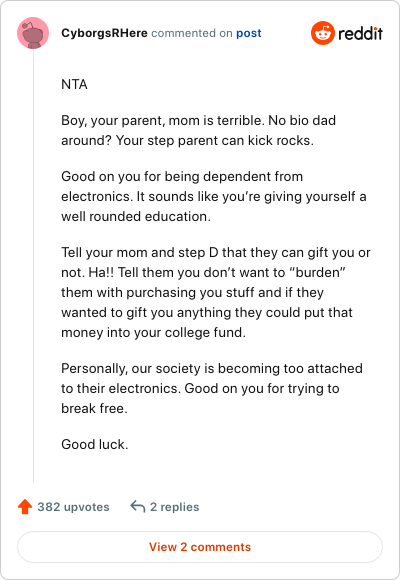The width and height of the screenshot is (400, 580).
Task: Upvote the comment with orange arrow
Action: coord(25,507)
